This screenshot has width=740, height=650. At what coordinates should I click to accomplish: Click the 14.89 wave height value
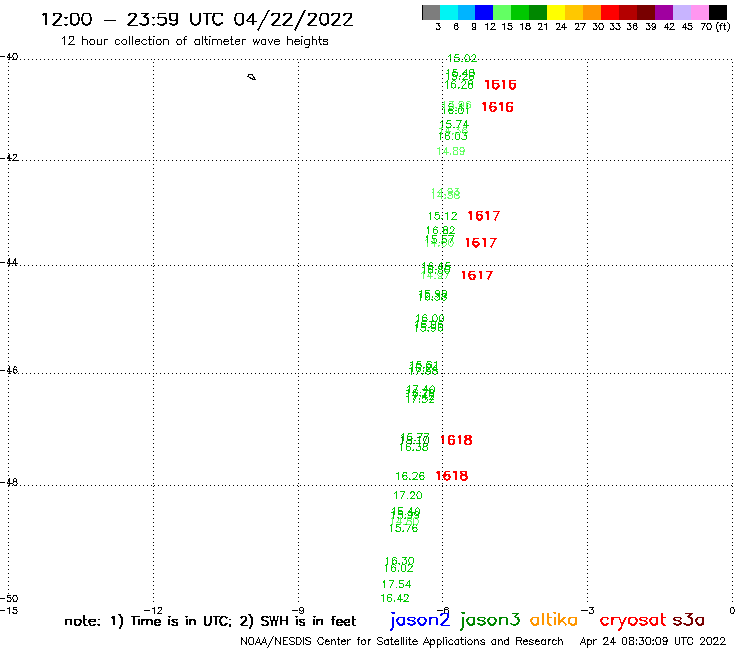(451, 151)
